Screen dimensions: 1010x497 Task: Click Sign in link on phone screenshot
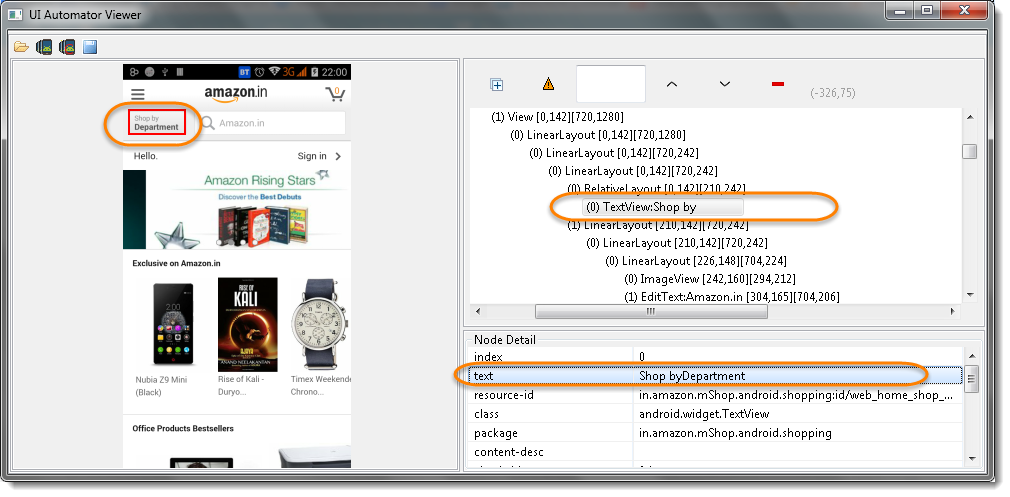point(312,156)
